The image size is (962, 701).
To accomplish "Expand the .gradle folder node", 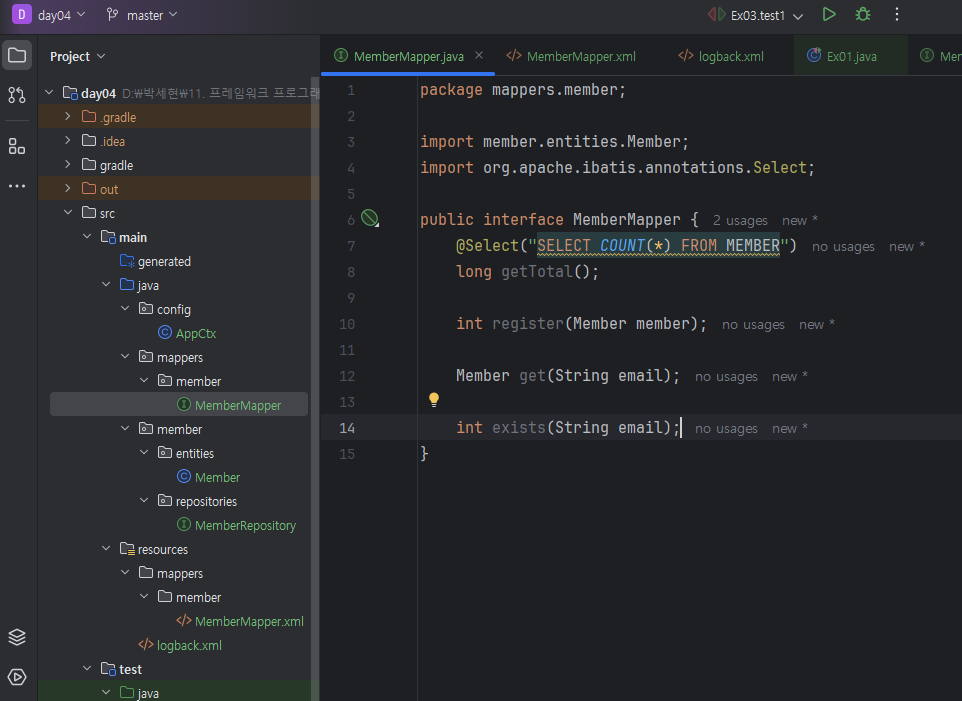I will (x=68, y=117).
